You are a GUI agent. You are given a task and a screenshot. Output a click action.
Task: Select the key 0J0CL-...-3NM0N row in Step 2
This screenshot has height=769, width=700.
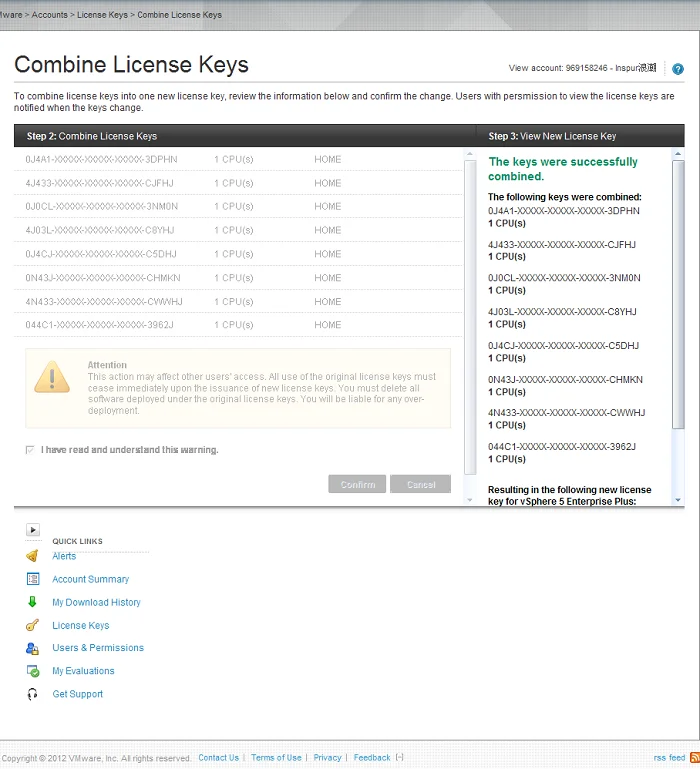click(x=238, y=206)
